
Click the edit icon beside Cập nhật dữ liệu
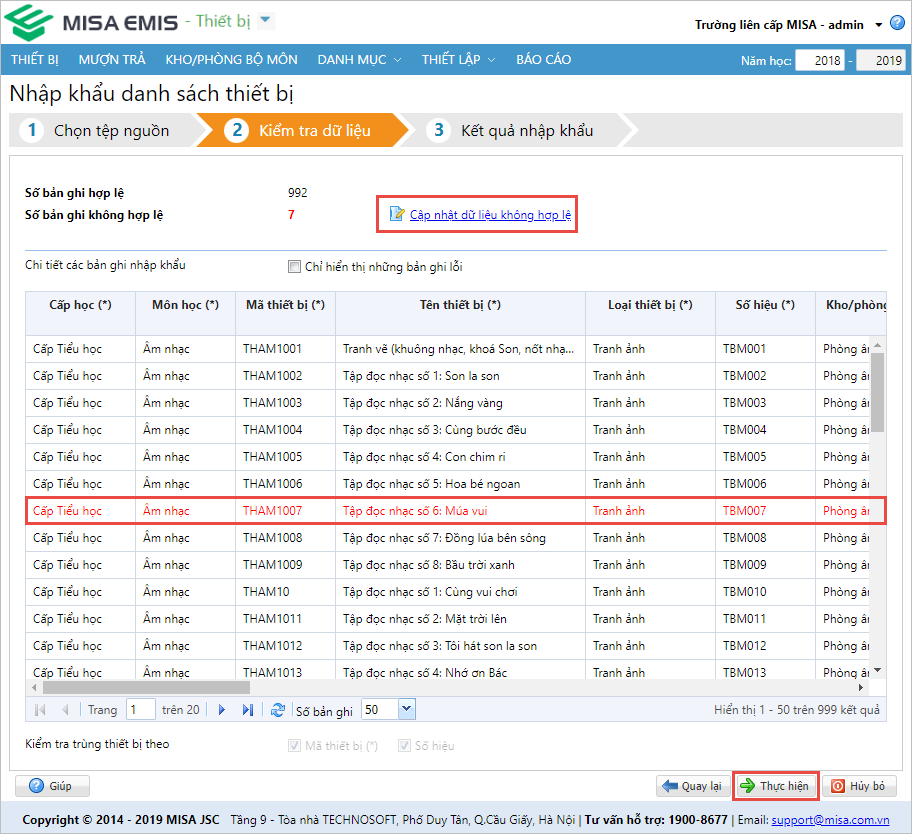click(396, 214)
